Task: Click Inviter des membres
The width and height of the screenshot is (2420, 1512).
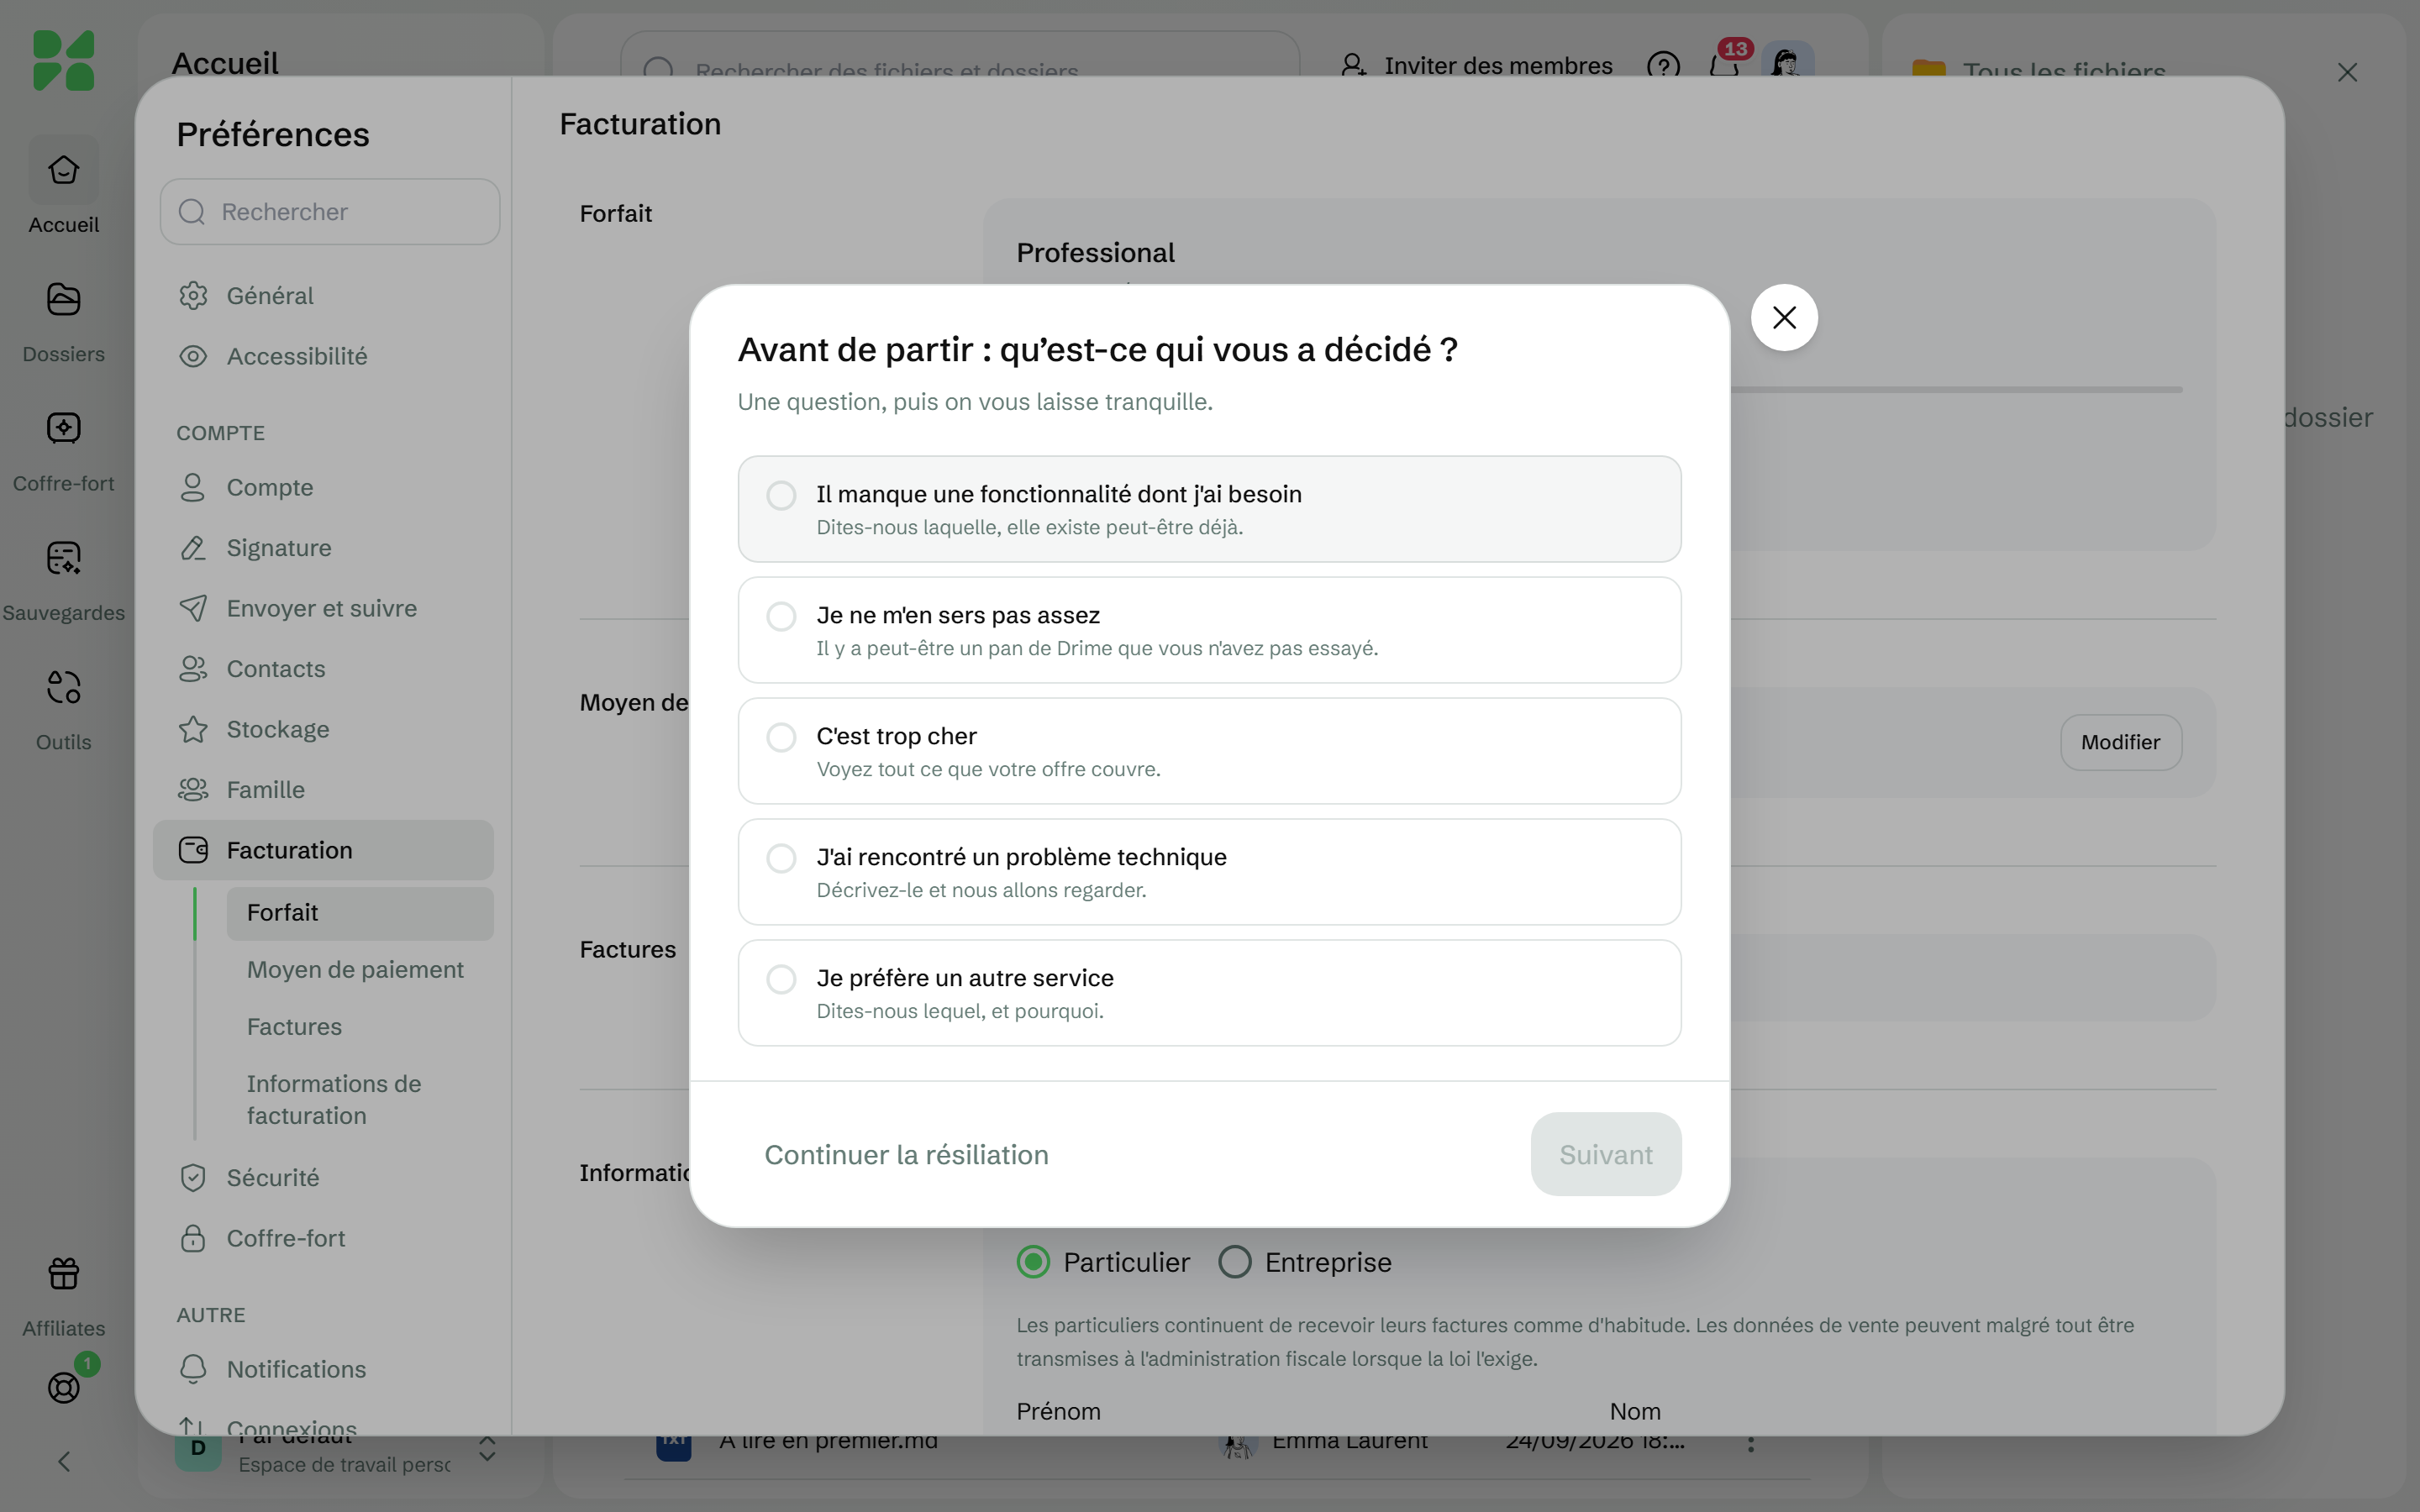Action: click(x=1477, y=66)
